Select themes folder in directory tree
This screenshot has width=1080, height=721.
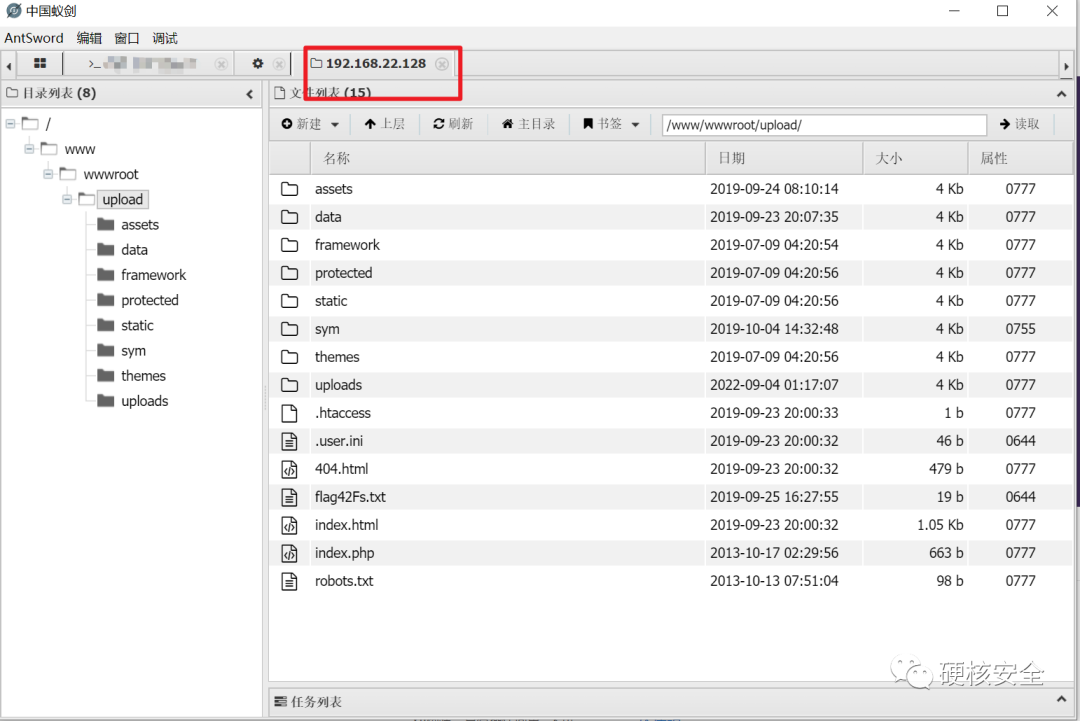point(143,375)
